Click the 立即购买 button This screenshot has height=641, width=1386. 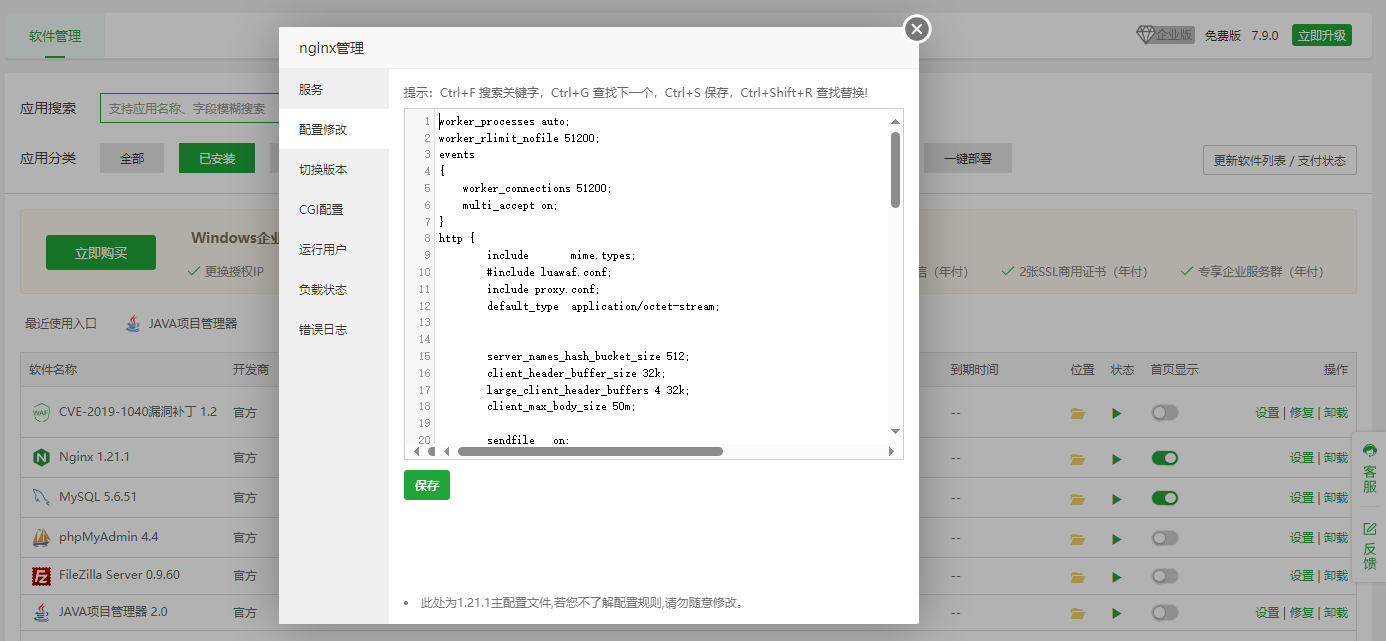pos(101,253)
